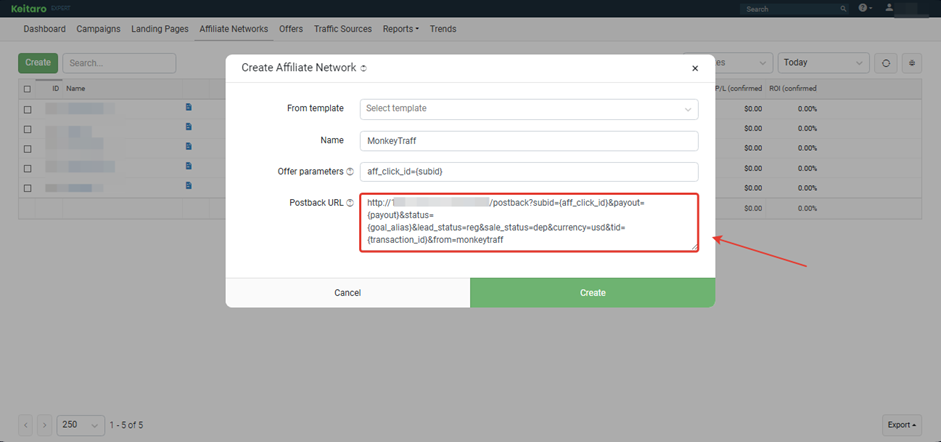Viewport: 941px width, 442px height.
Task: Open the Campaigns tab
Action: [x=98, y=29]
